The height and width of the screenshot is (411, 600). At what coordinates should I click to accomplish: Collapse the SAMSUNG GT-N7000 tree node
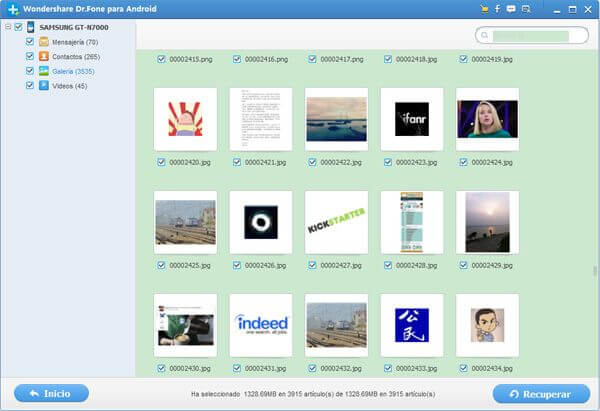(x=8, y=27)
